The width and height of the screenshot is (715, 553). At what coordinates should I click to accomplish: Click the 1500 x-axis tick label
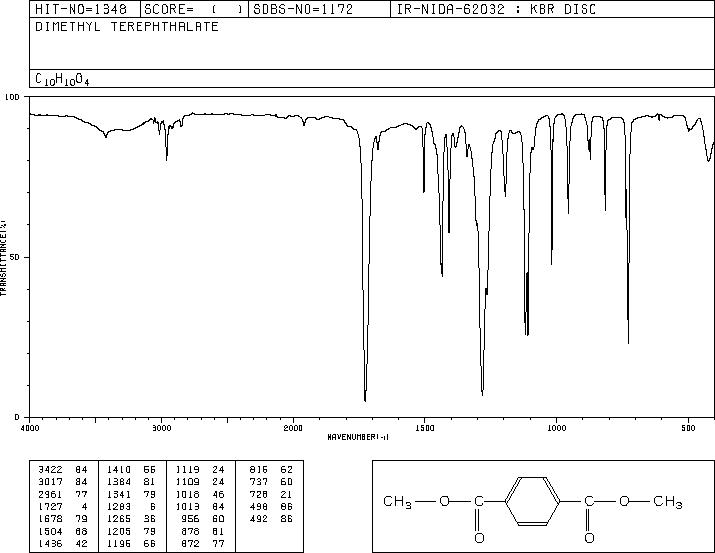425,428
